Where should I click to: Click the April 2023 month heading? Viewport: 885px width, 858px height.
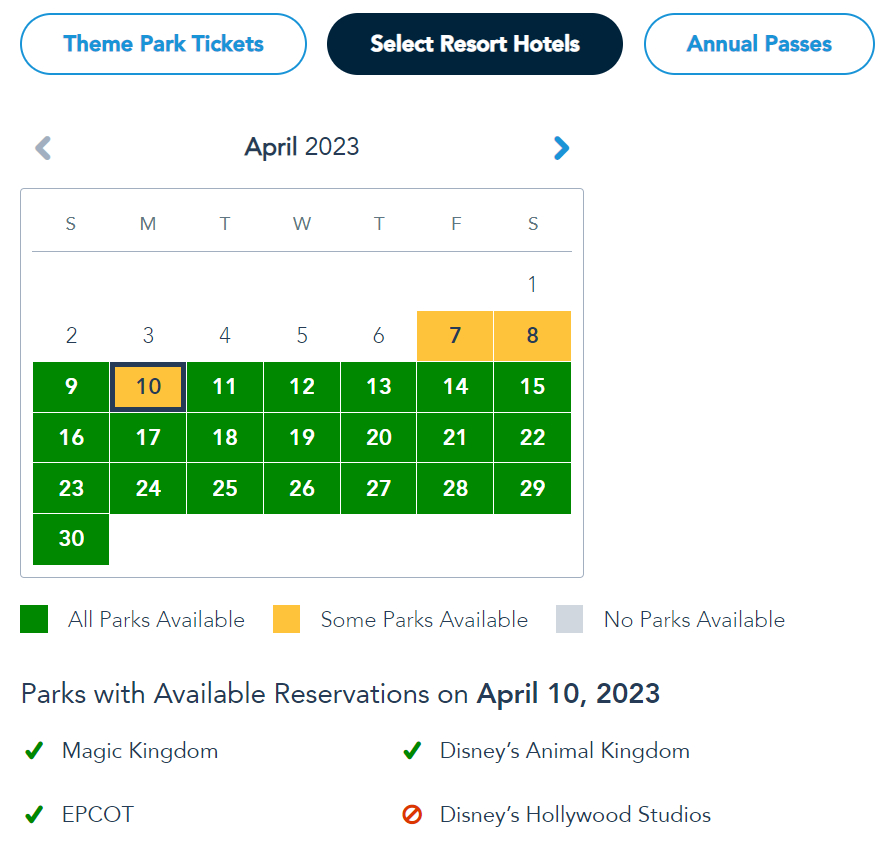[302, 148]
